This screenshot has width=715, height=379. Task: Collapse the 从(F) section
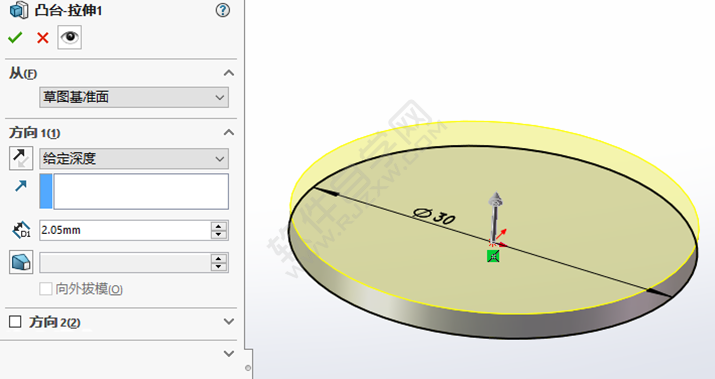click(229, 73)
